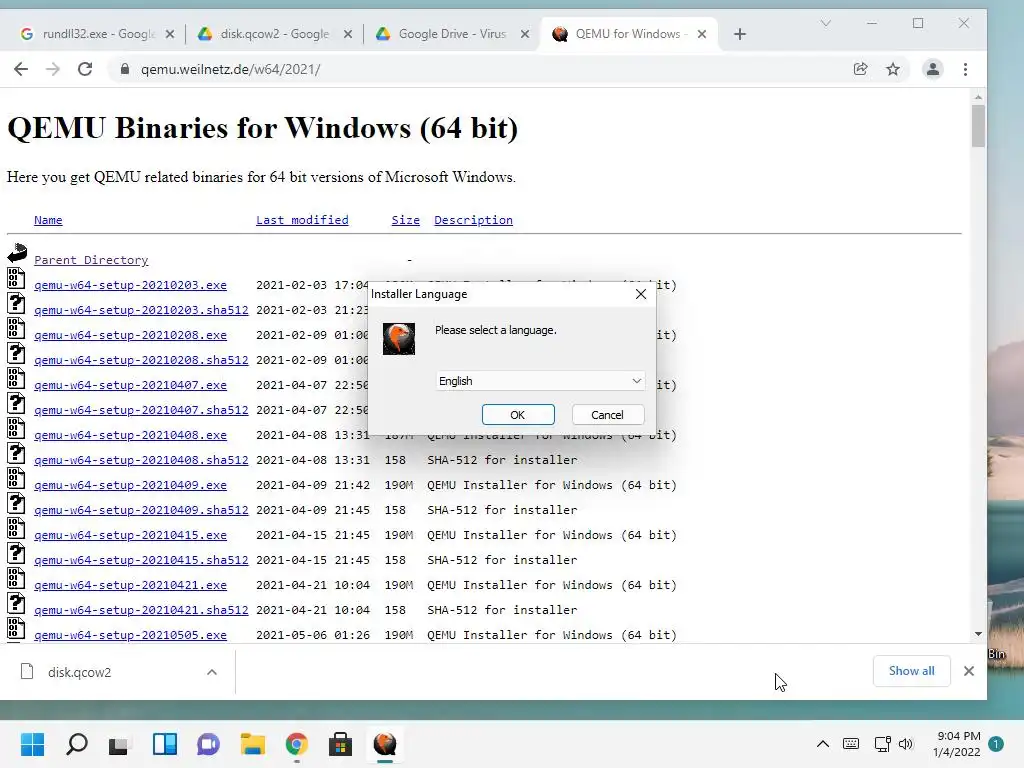Open a new browser tab
Image resolution: width=1024 pixels, height=768 pixels.
tap(739, 34)
